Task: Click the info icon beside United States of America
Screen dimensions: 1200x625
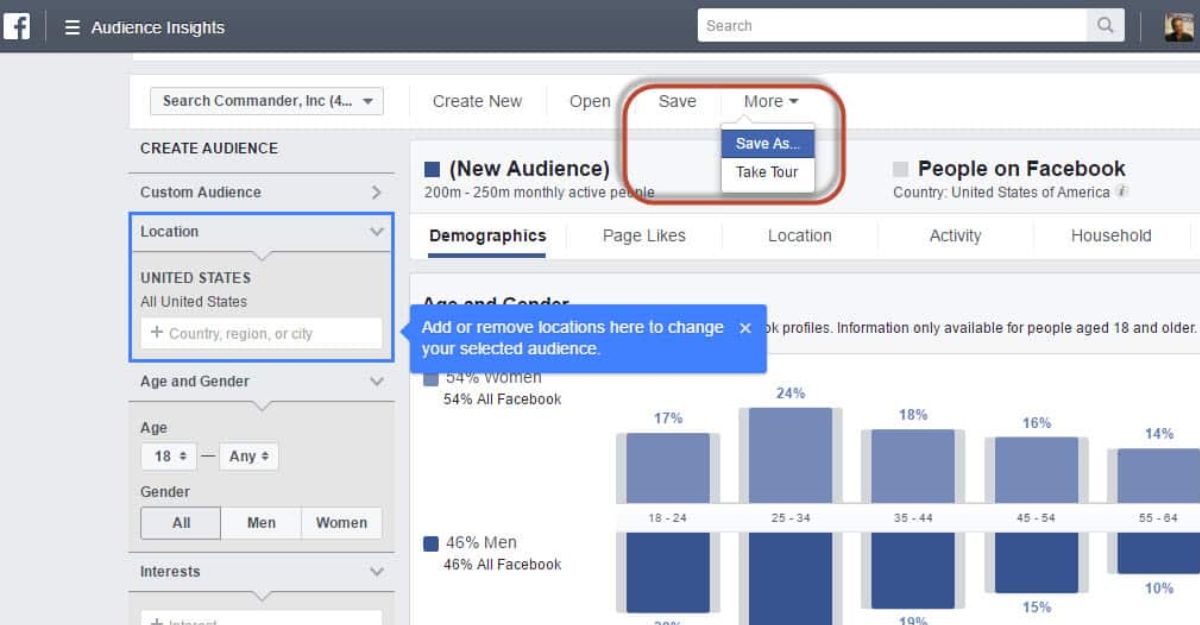Action: tap(1122, 192)
